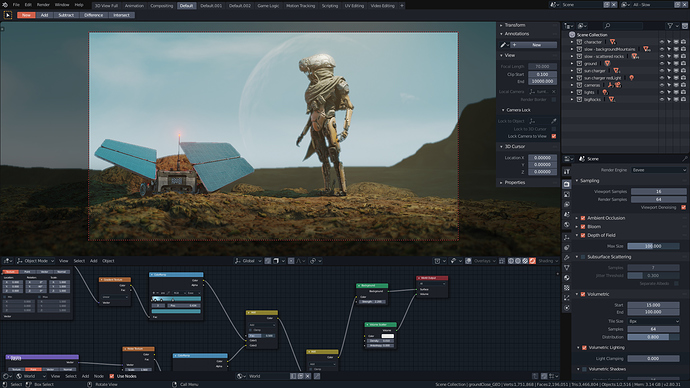Open the File menu
The height and width of the screenshot is (388, 690).
click(16, 5)
